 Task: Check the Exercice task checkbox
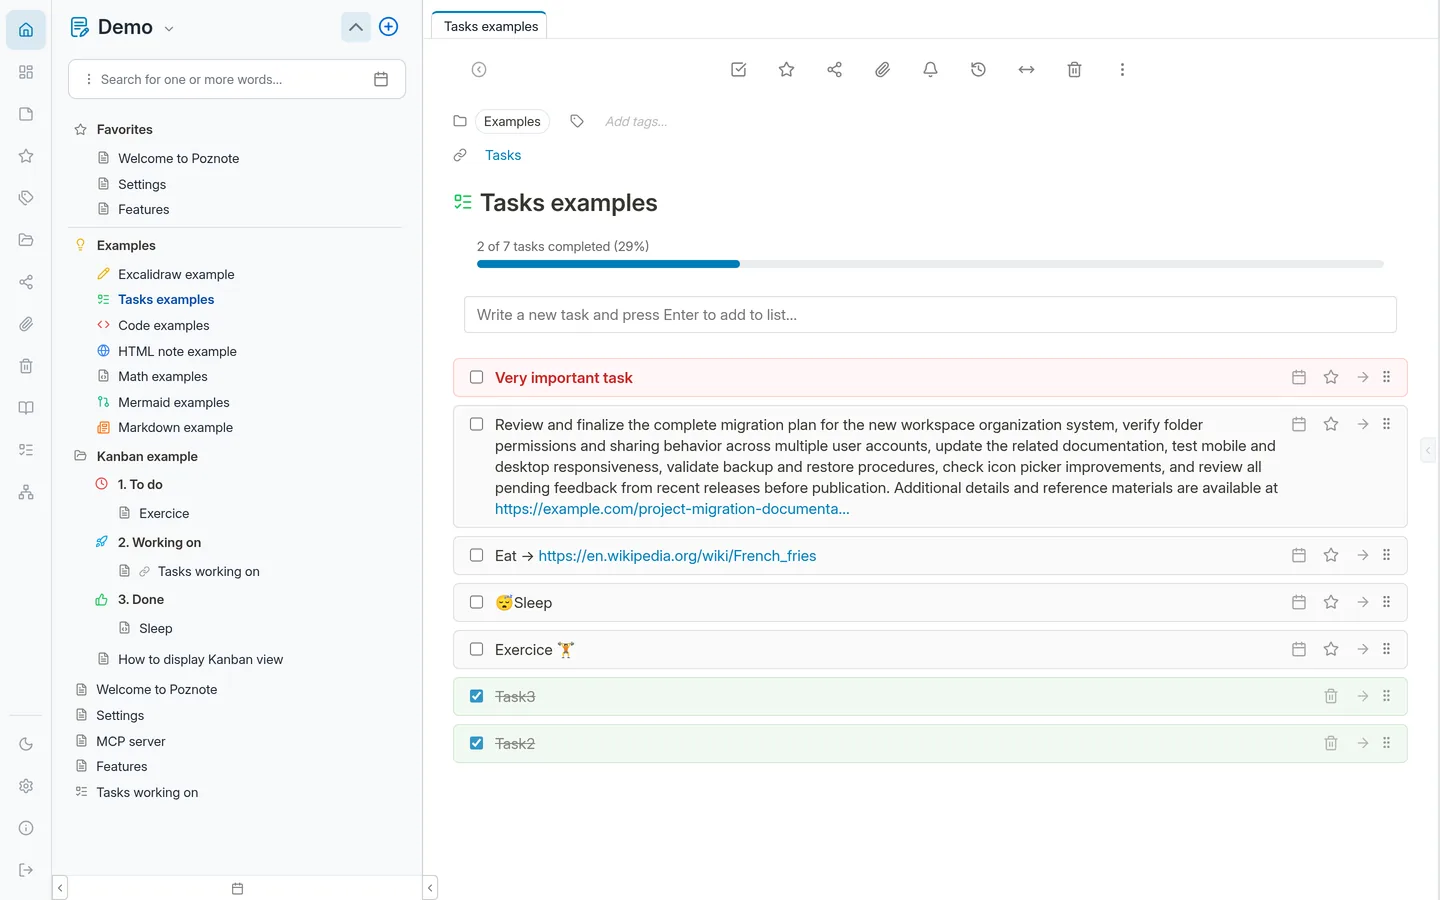coord(477,649)
